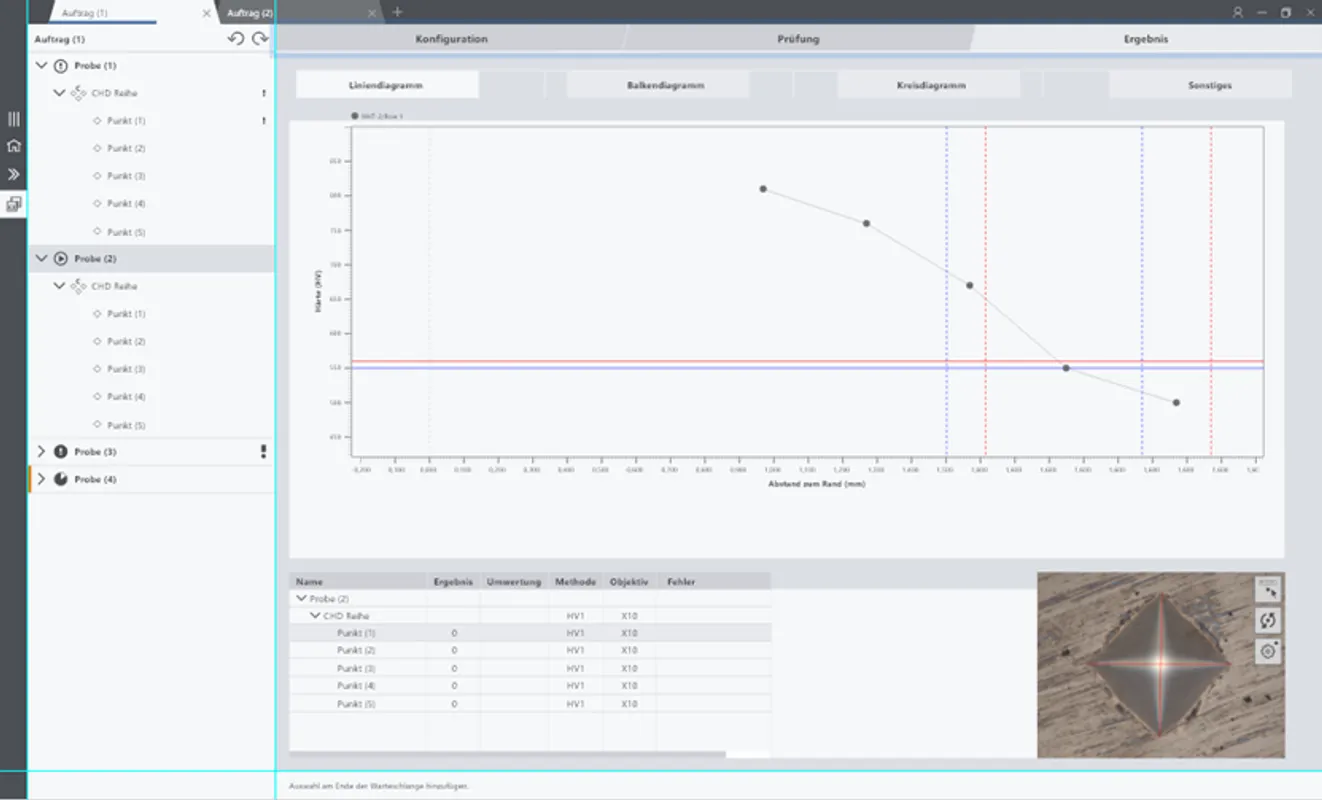Open the user account icon in title bar
1322x800 pixels.
(x=1238, y=12)
